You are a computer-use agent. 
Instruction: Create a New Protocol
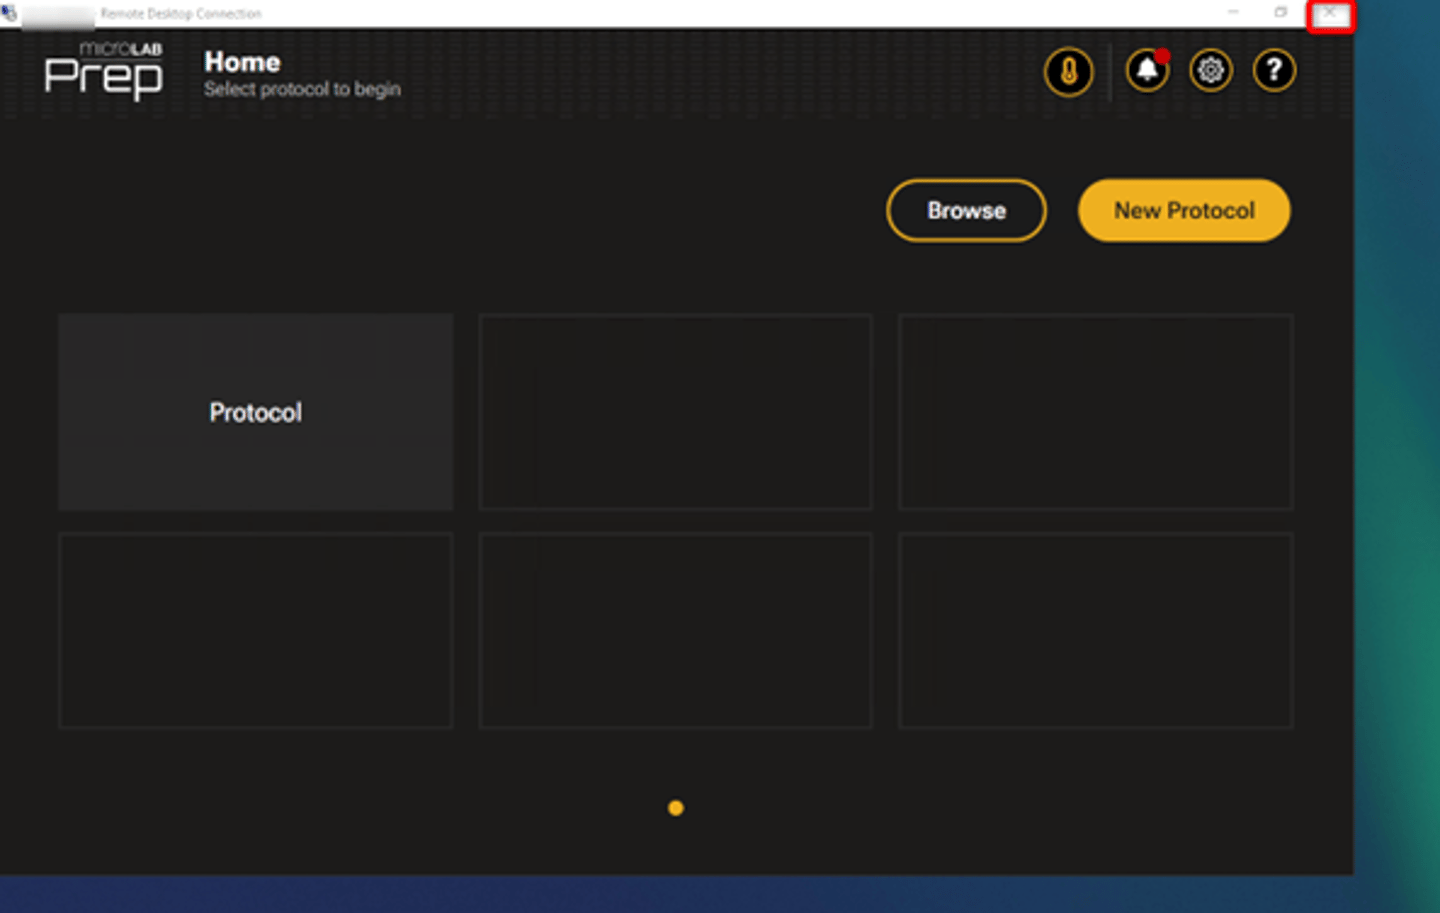[1184, 210]
